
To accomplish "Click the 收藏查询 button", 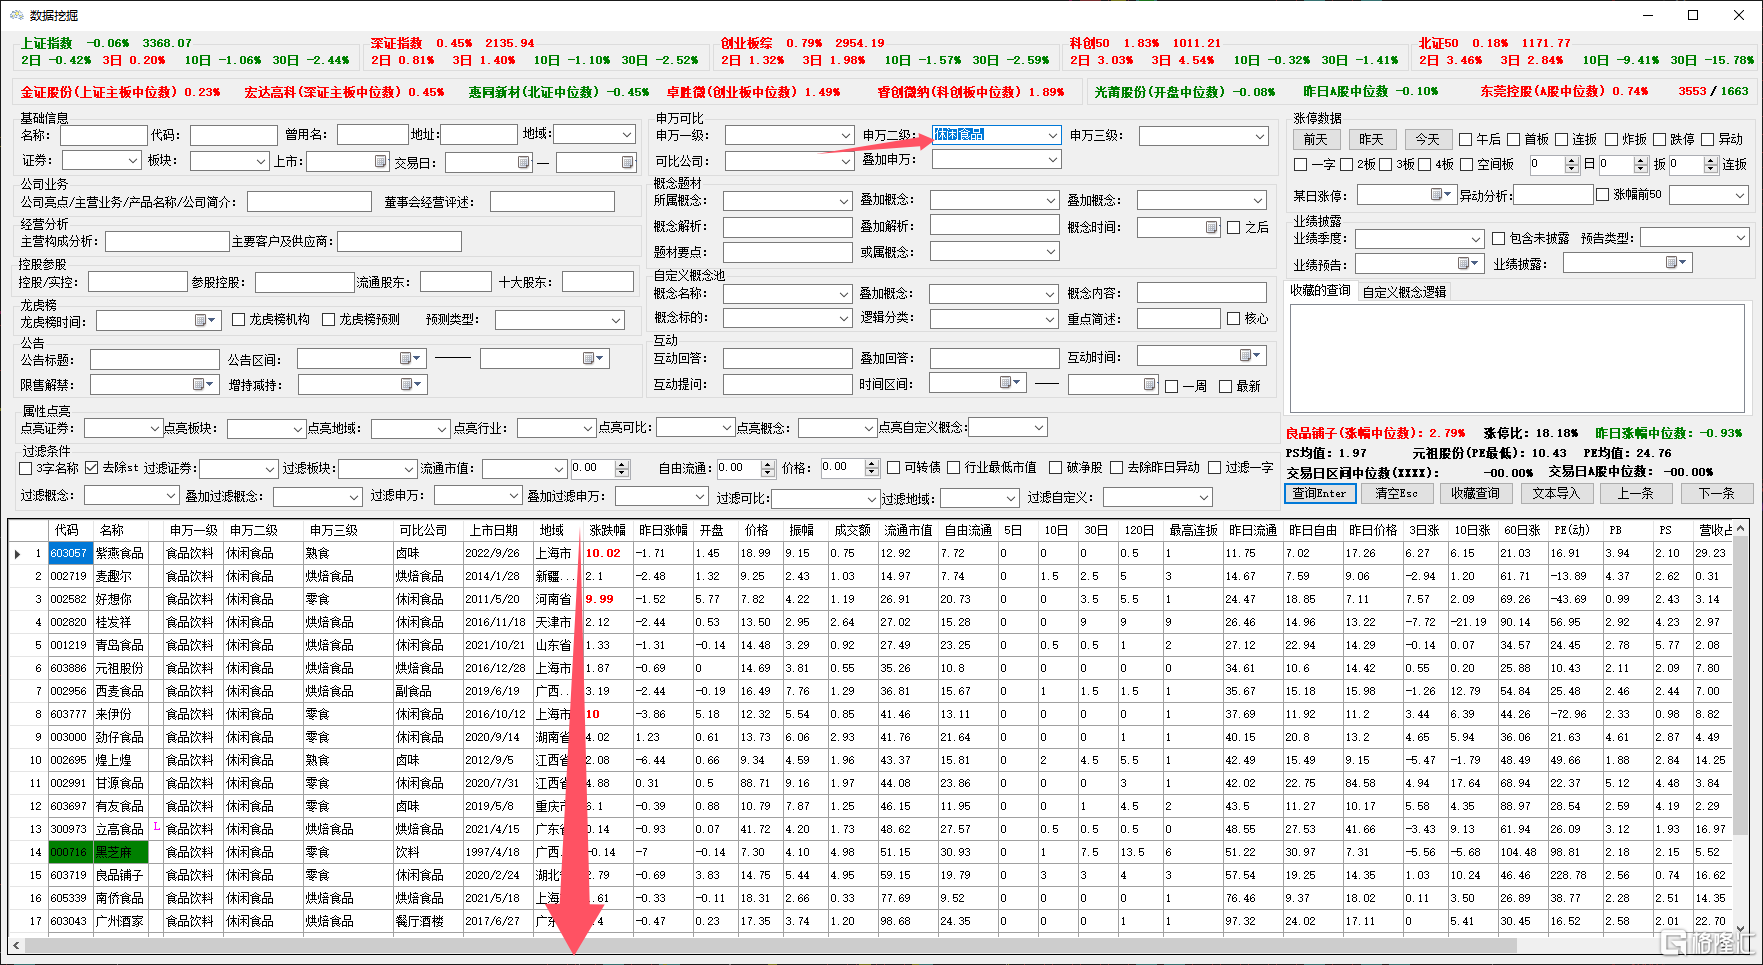I will click(x=1475, y=493).
